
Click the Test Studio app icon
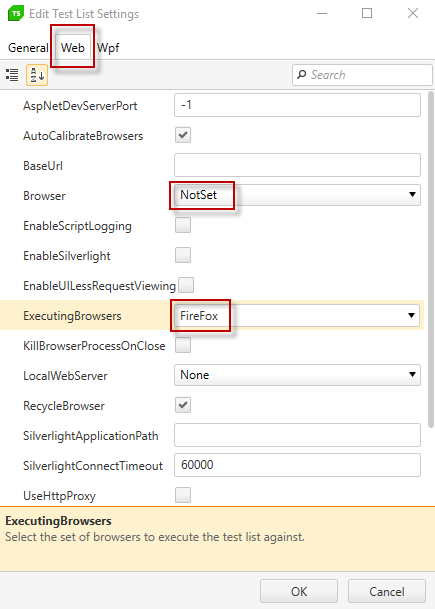point(16,14)
